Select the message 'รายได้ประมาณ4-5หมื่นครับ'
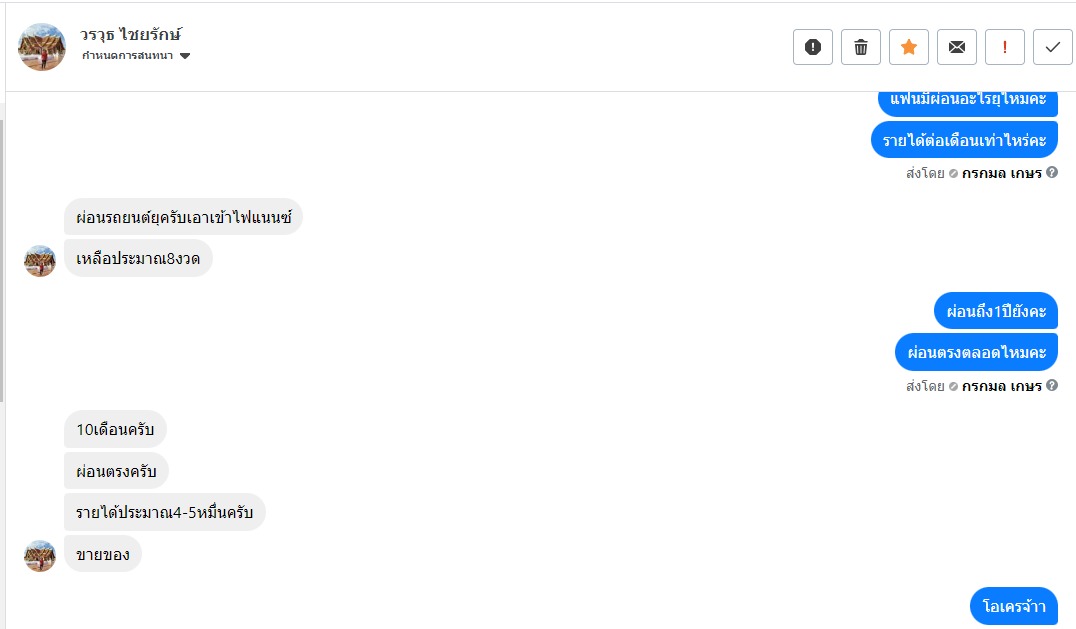The height and width of the screenshot is (629, 1076). click(x=165, y=512)
